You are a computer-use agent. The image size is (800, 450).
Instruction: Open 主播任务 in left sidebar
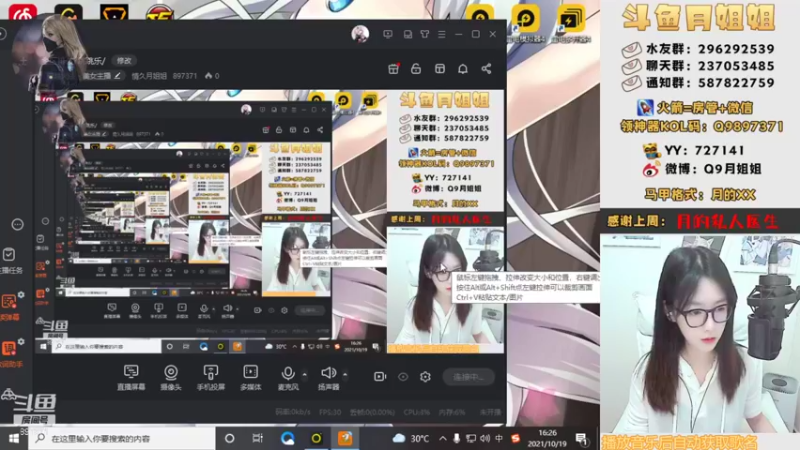pos(10,260)
